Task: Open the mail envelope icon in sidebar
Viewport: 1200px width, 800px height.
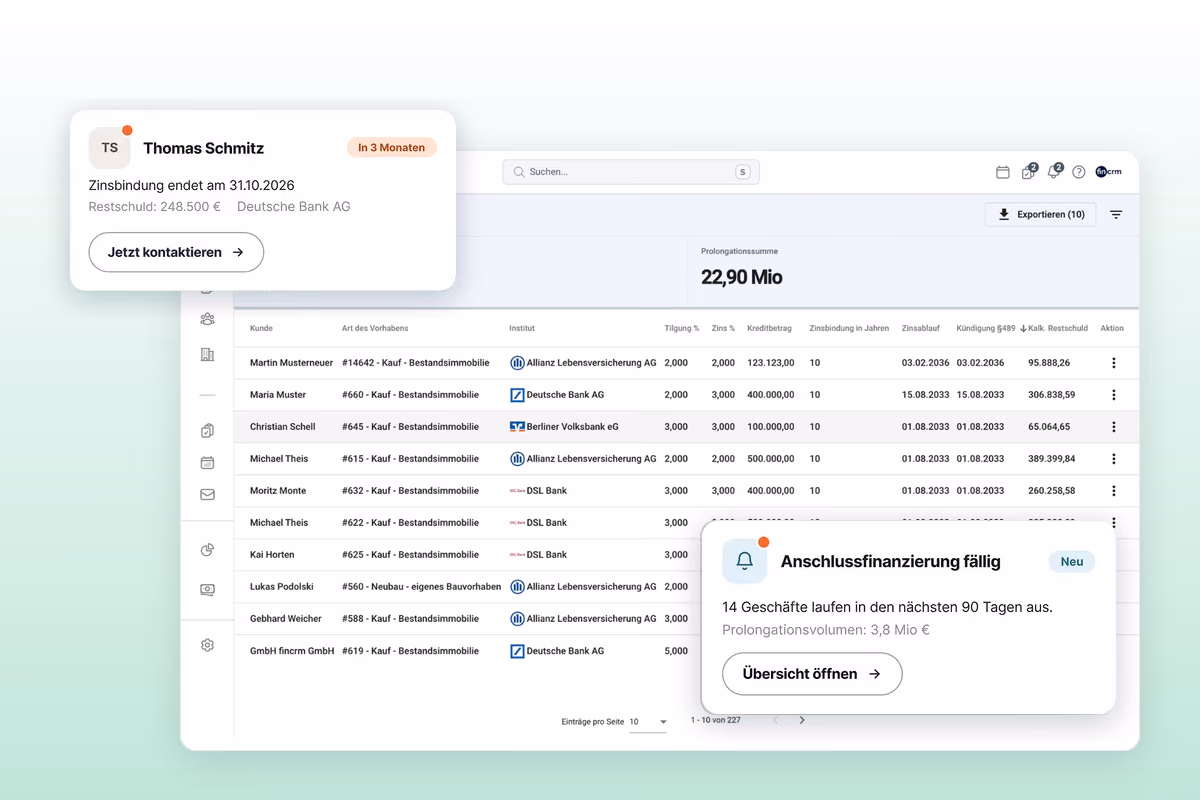Action: click(x=207, y=494)
